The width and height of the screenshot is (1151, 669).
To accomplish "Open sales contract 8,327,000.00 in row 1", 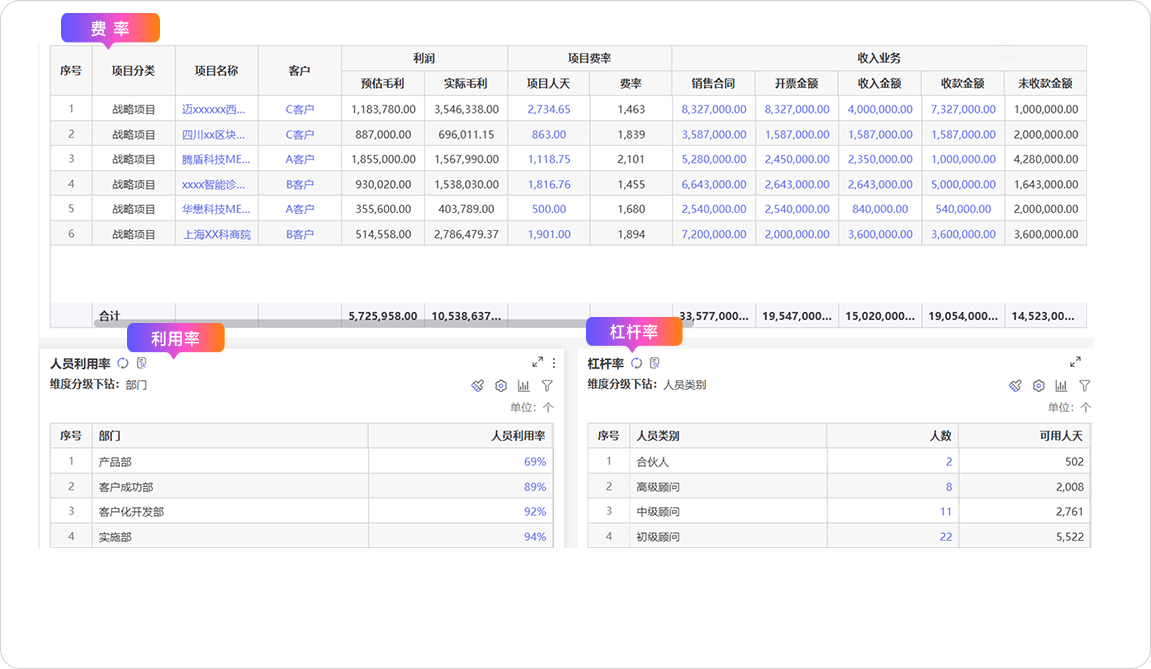I will 714,109.
